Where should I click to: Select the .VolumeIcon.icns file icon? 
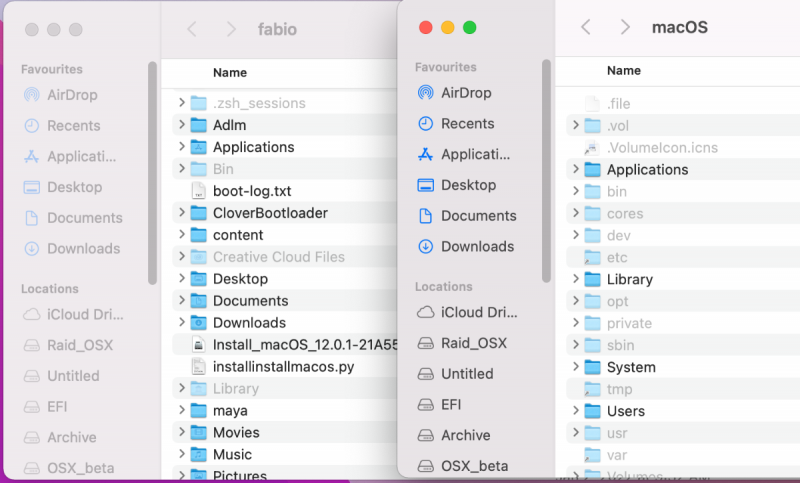tap(592, 148)
